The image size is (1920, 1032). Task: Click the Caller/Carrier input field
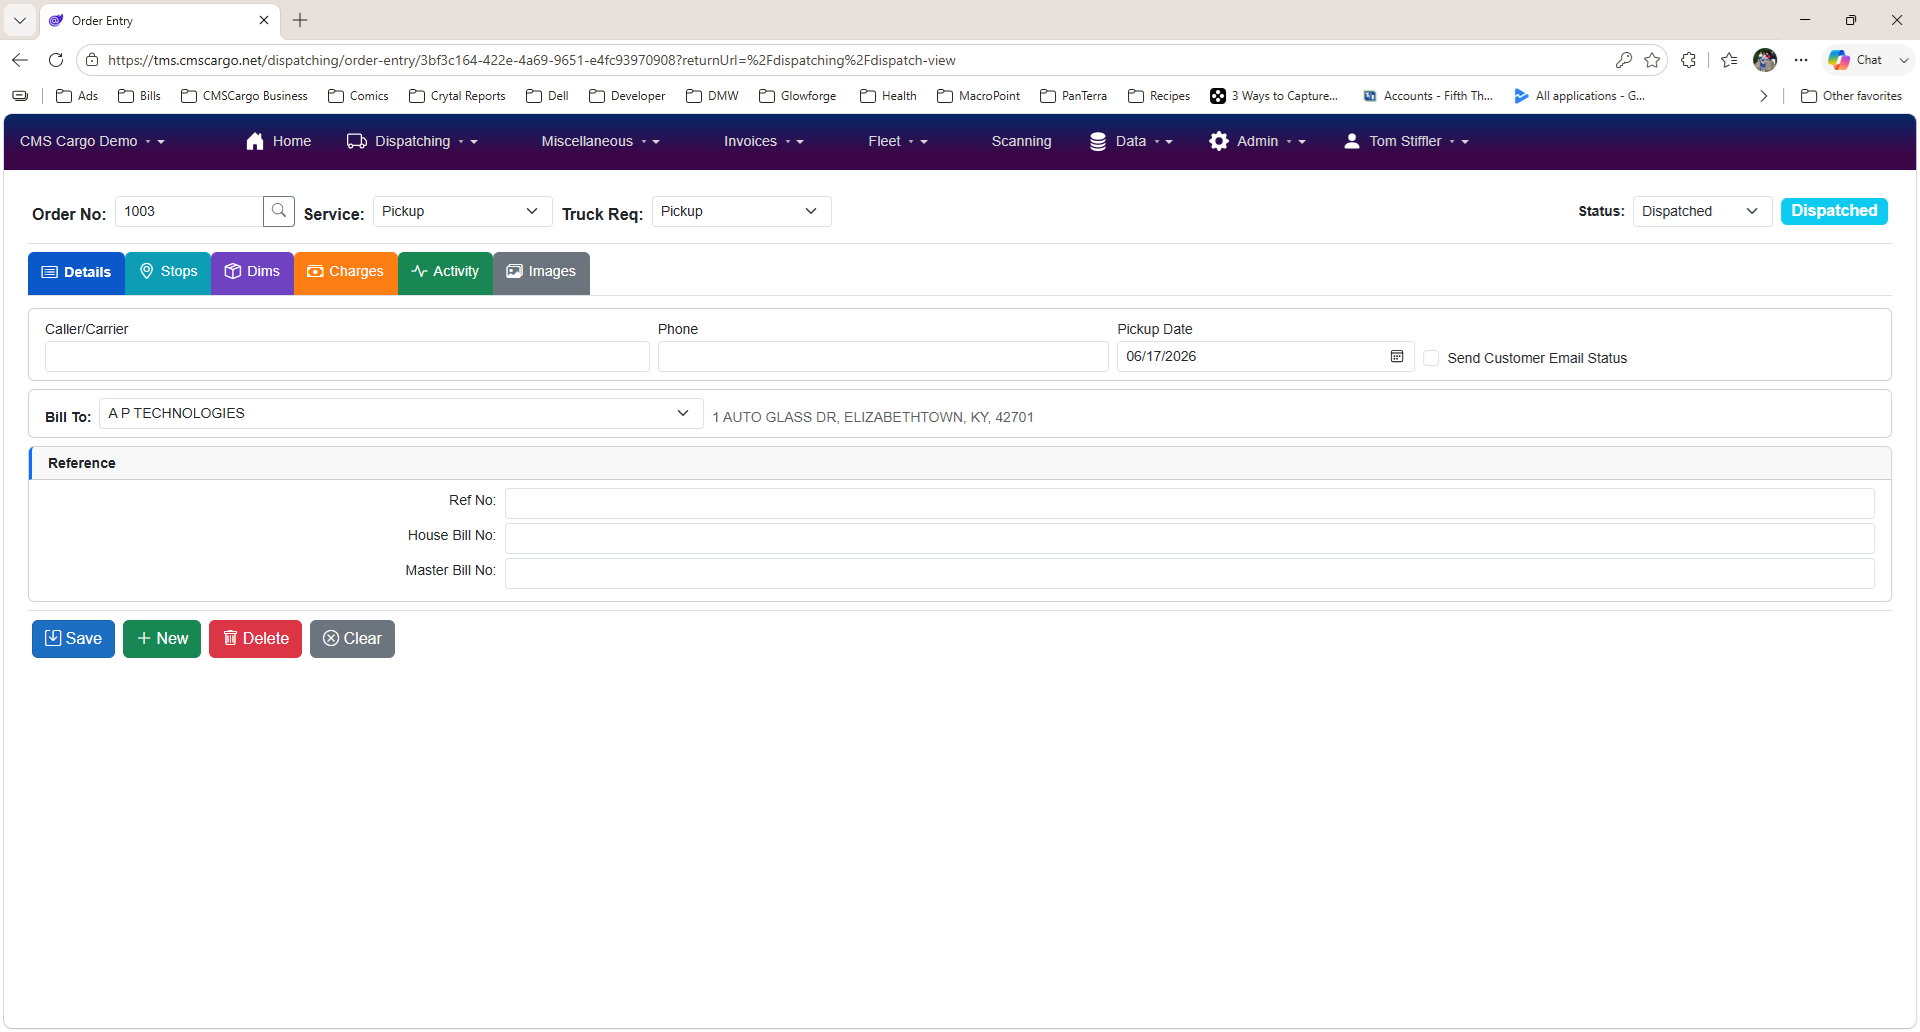tap(347, 357)
